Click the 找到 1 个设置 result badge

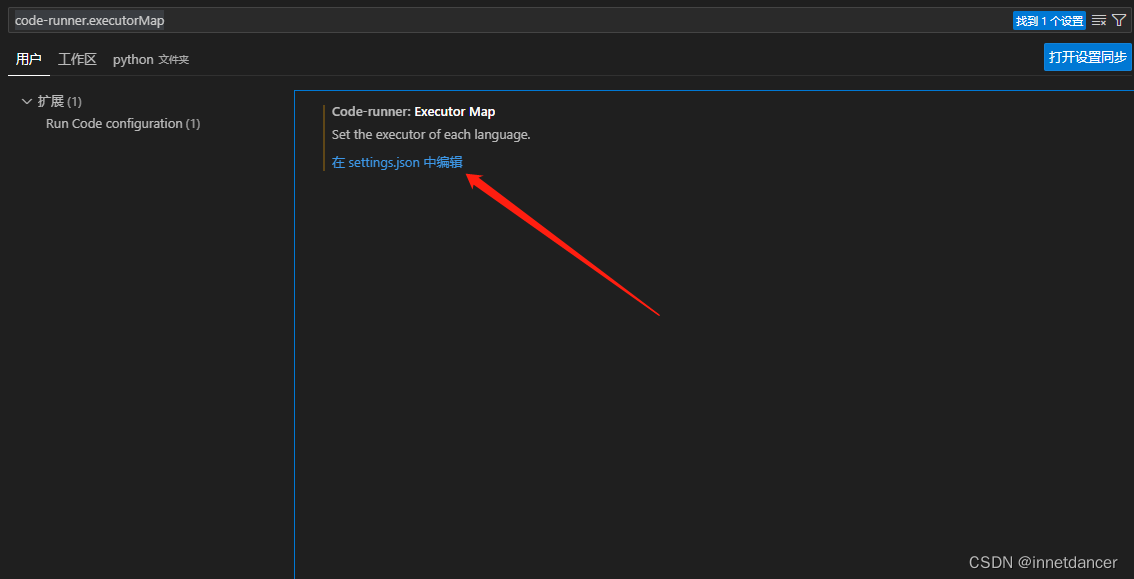click(1049, 21)
